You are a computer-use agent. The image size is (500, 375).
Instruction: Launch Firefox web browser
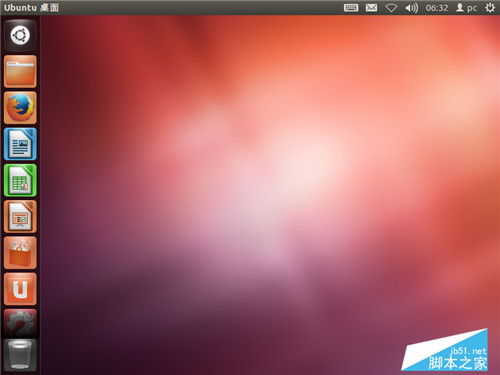pos(20,108)
